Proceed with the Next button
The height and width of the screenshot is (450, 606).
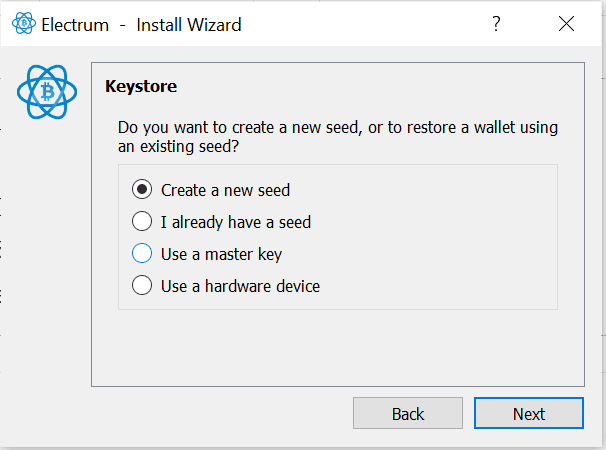coord(529,413)
